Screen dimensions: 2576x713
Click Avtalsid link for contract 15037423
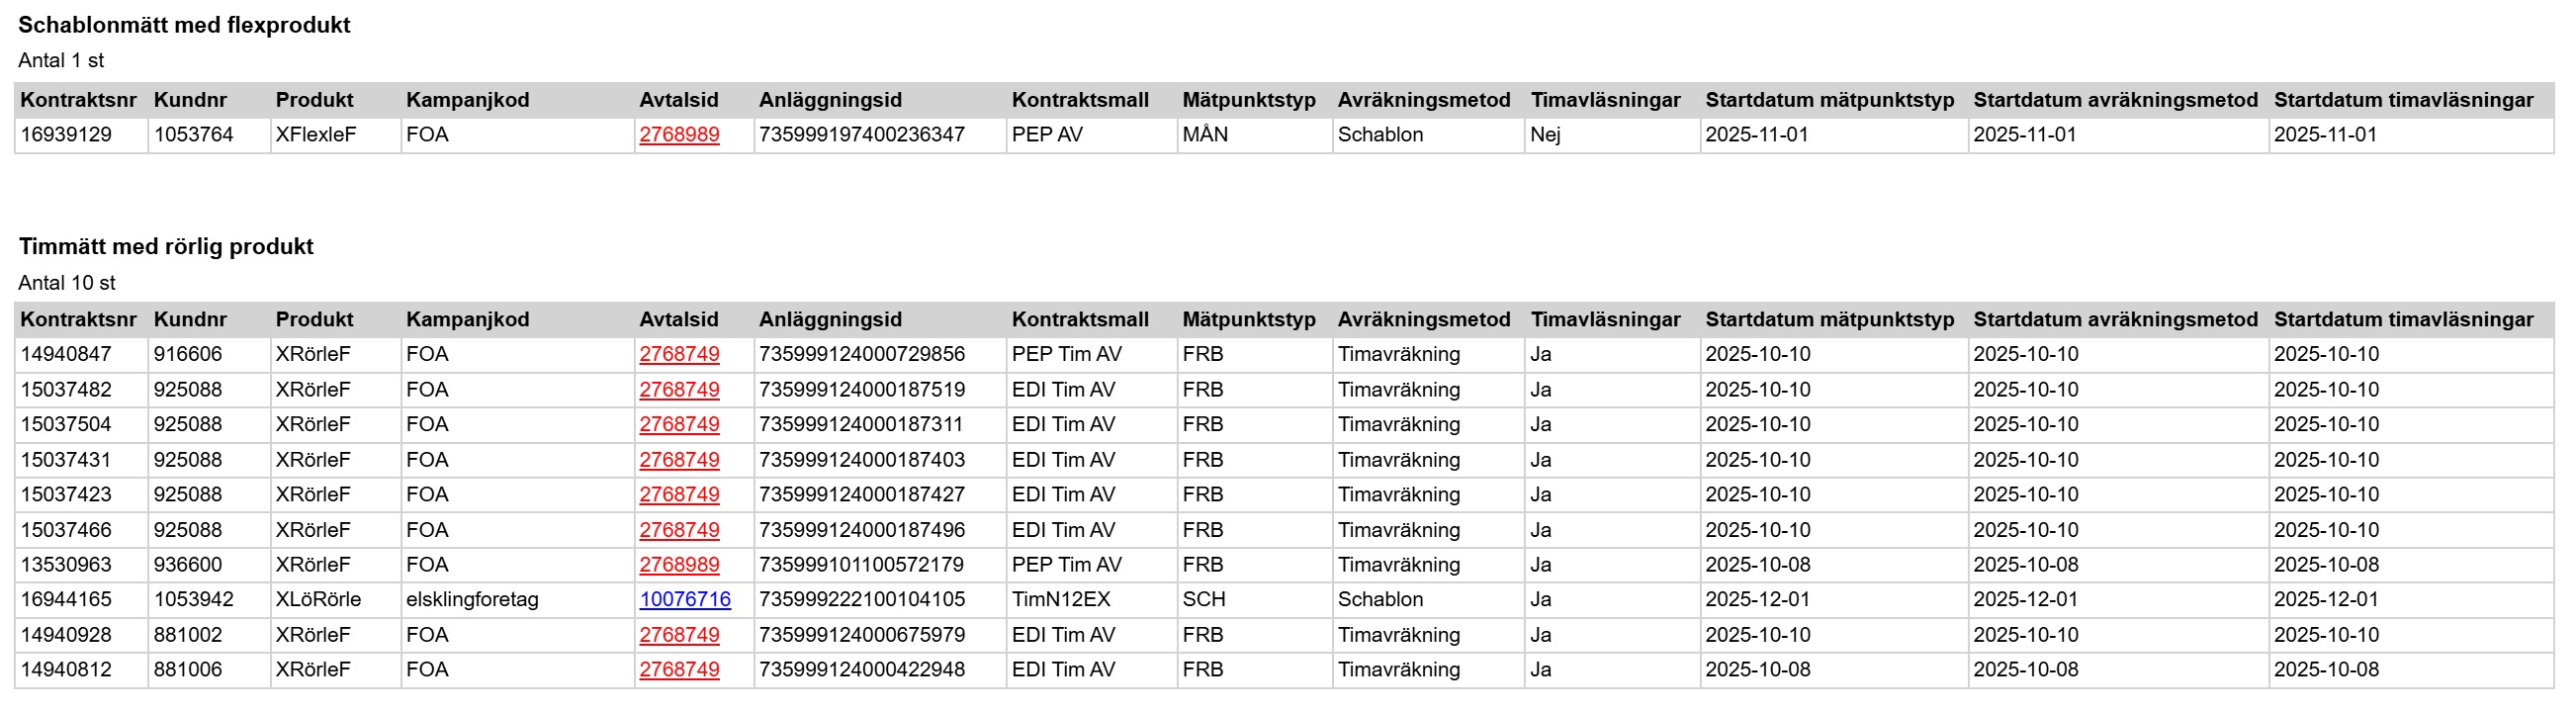[679, 495]
